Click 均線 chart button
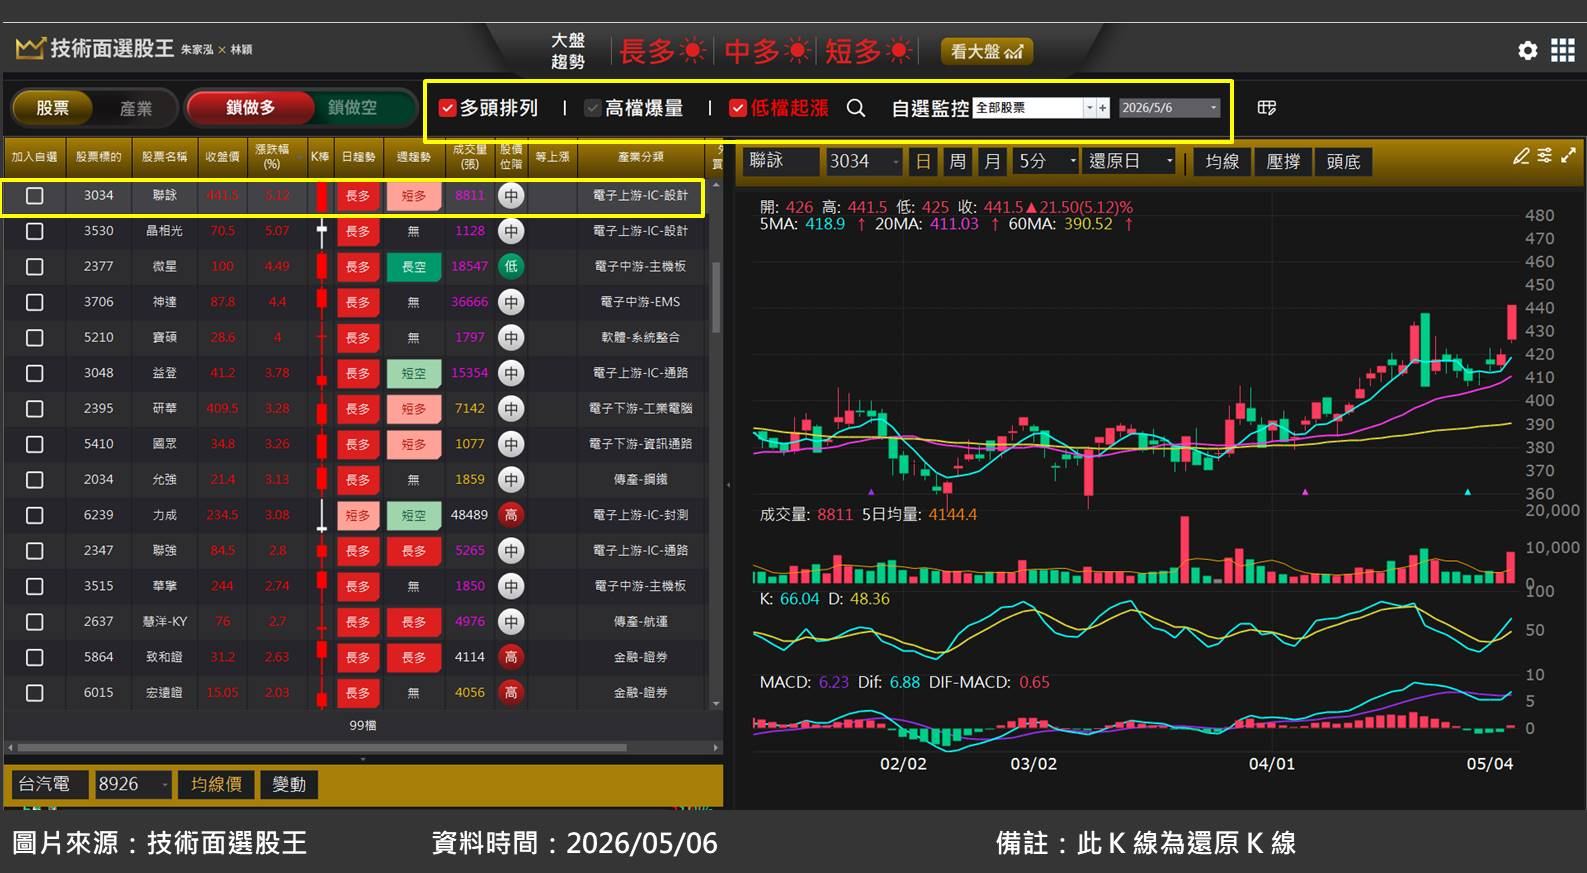1587x873 pixels. click(x=1222, y=161)
